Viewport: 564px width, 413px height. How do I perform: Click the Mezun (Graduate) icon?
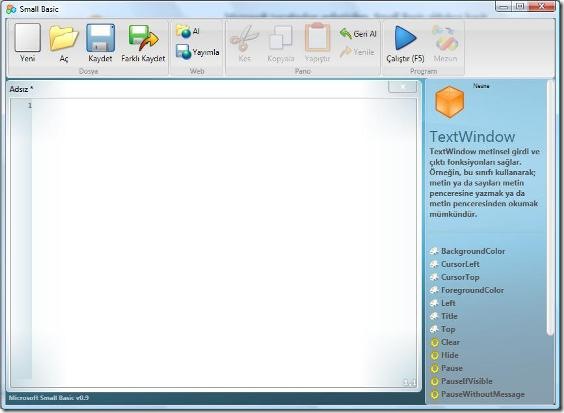pos(445,38)
